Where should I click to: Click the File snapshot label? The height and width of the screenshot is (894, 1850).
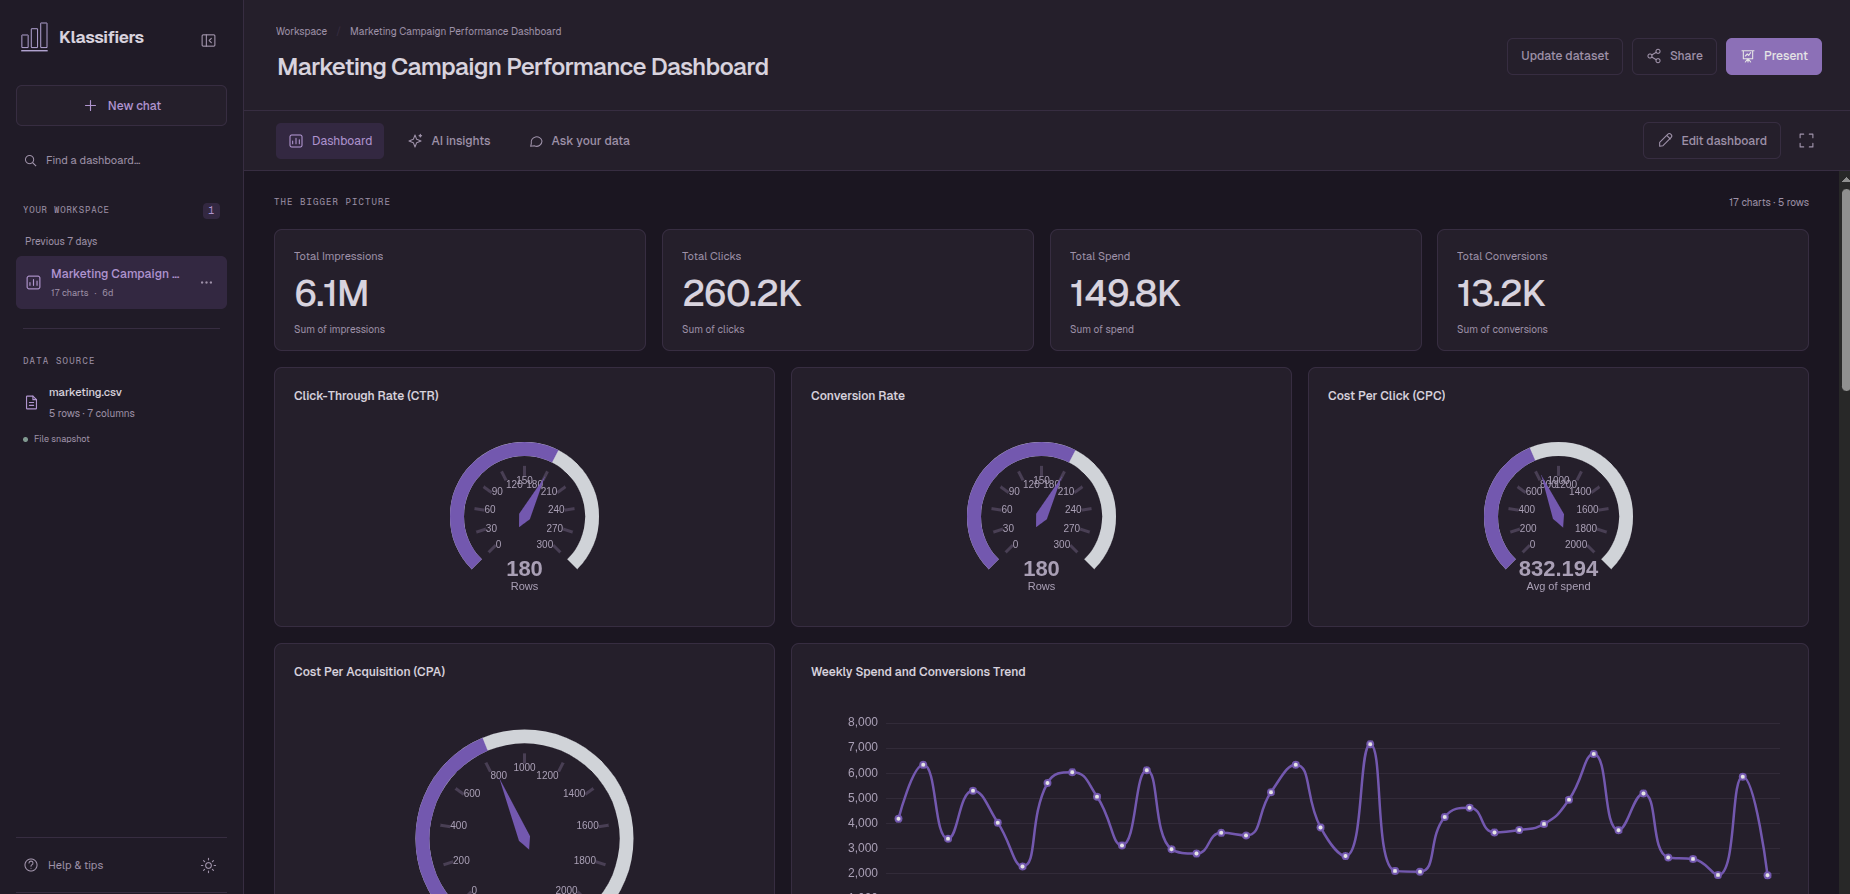pyautogui.click(x=62, y=439)
